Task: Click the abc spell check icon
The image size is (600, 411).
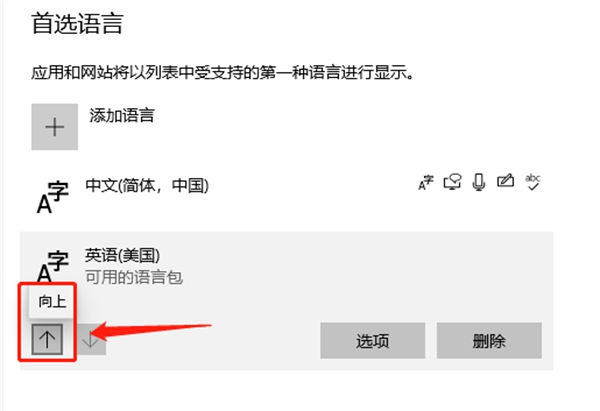Action: [532, 182]
